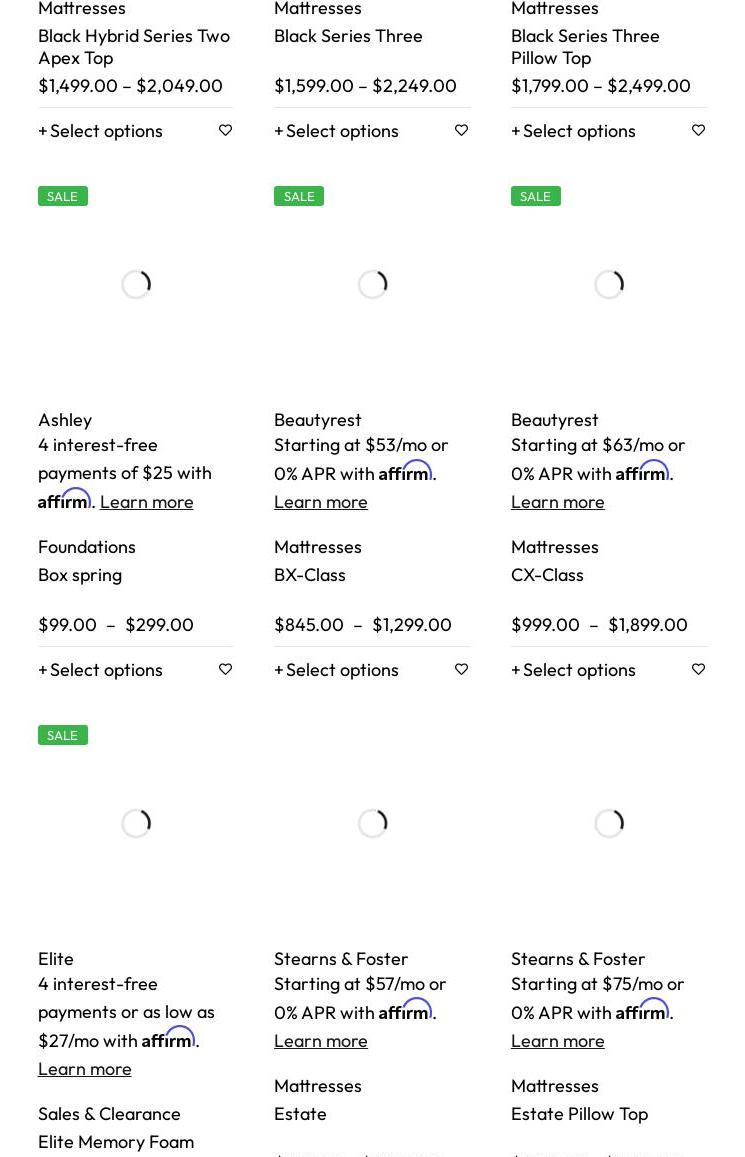Screen dimensions: 745x1157
Task: Open Select options for CX-Class
Action: pos(573,670)
